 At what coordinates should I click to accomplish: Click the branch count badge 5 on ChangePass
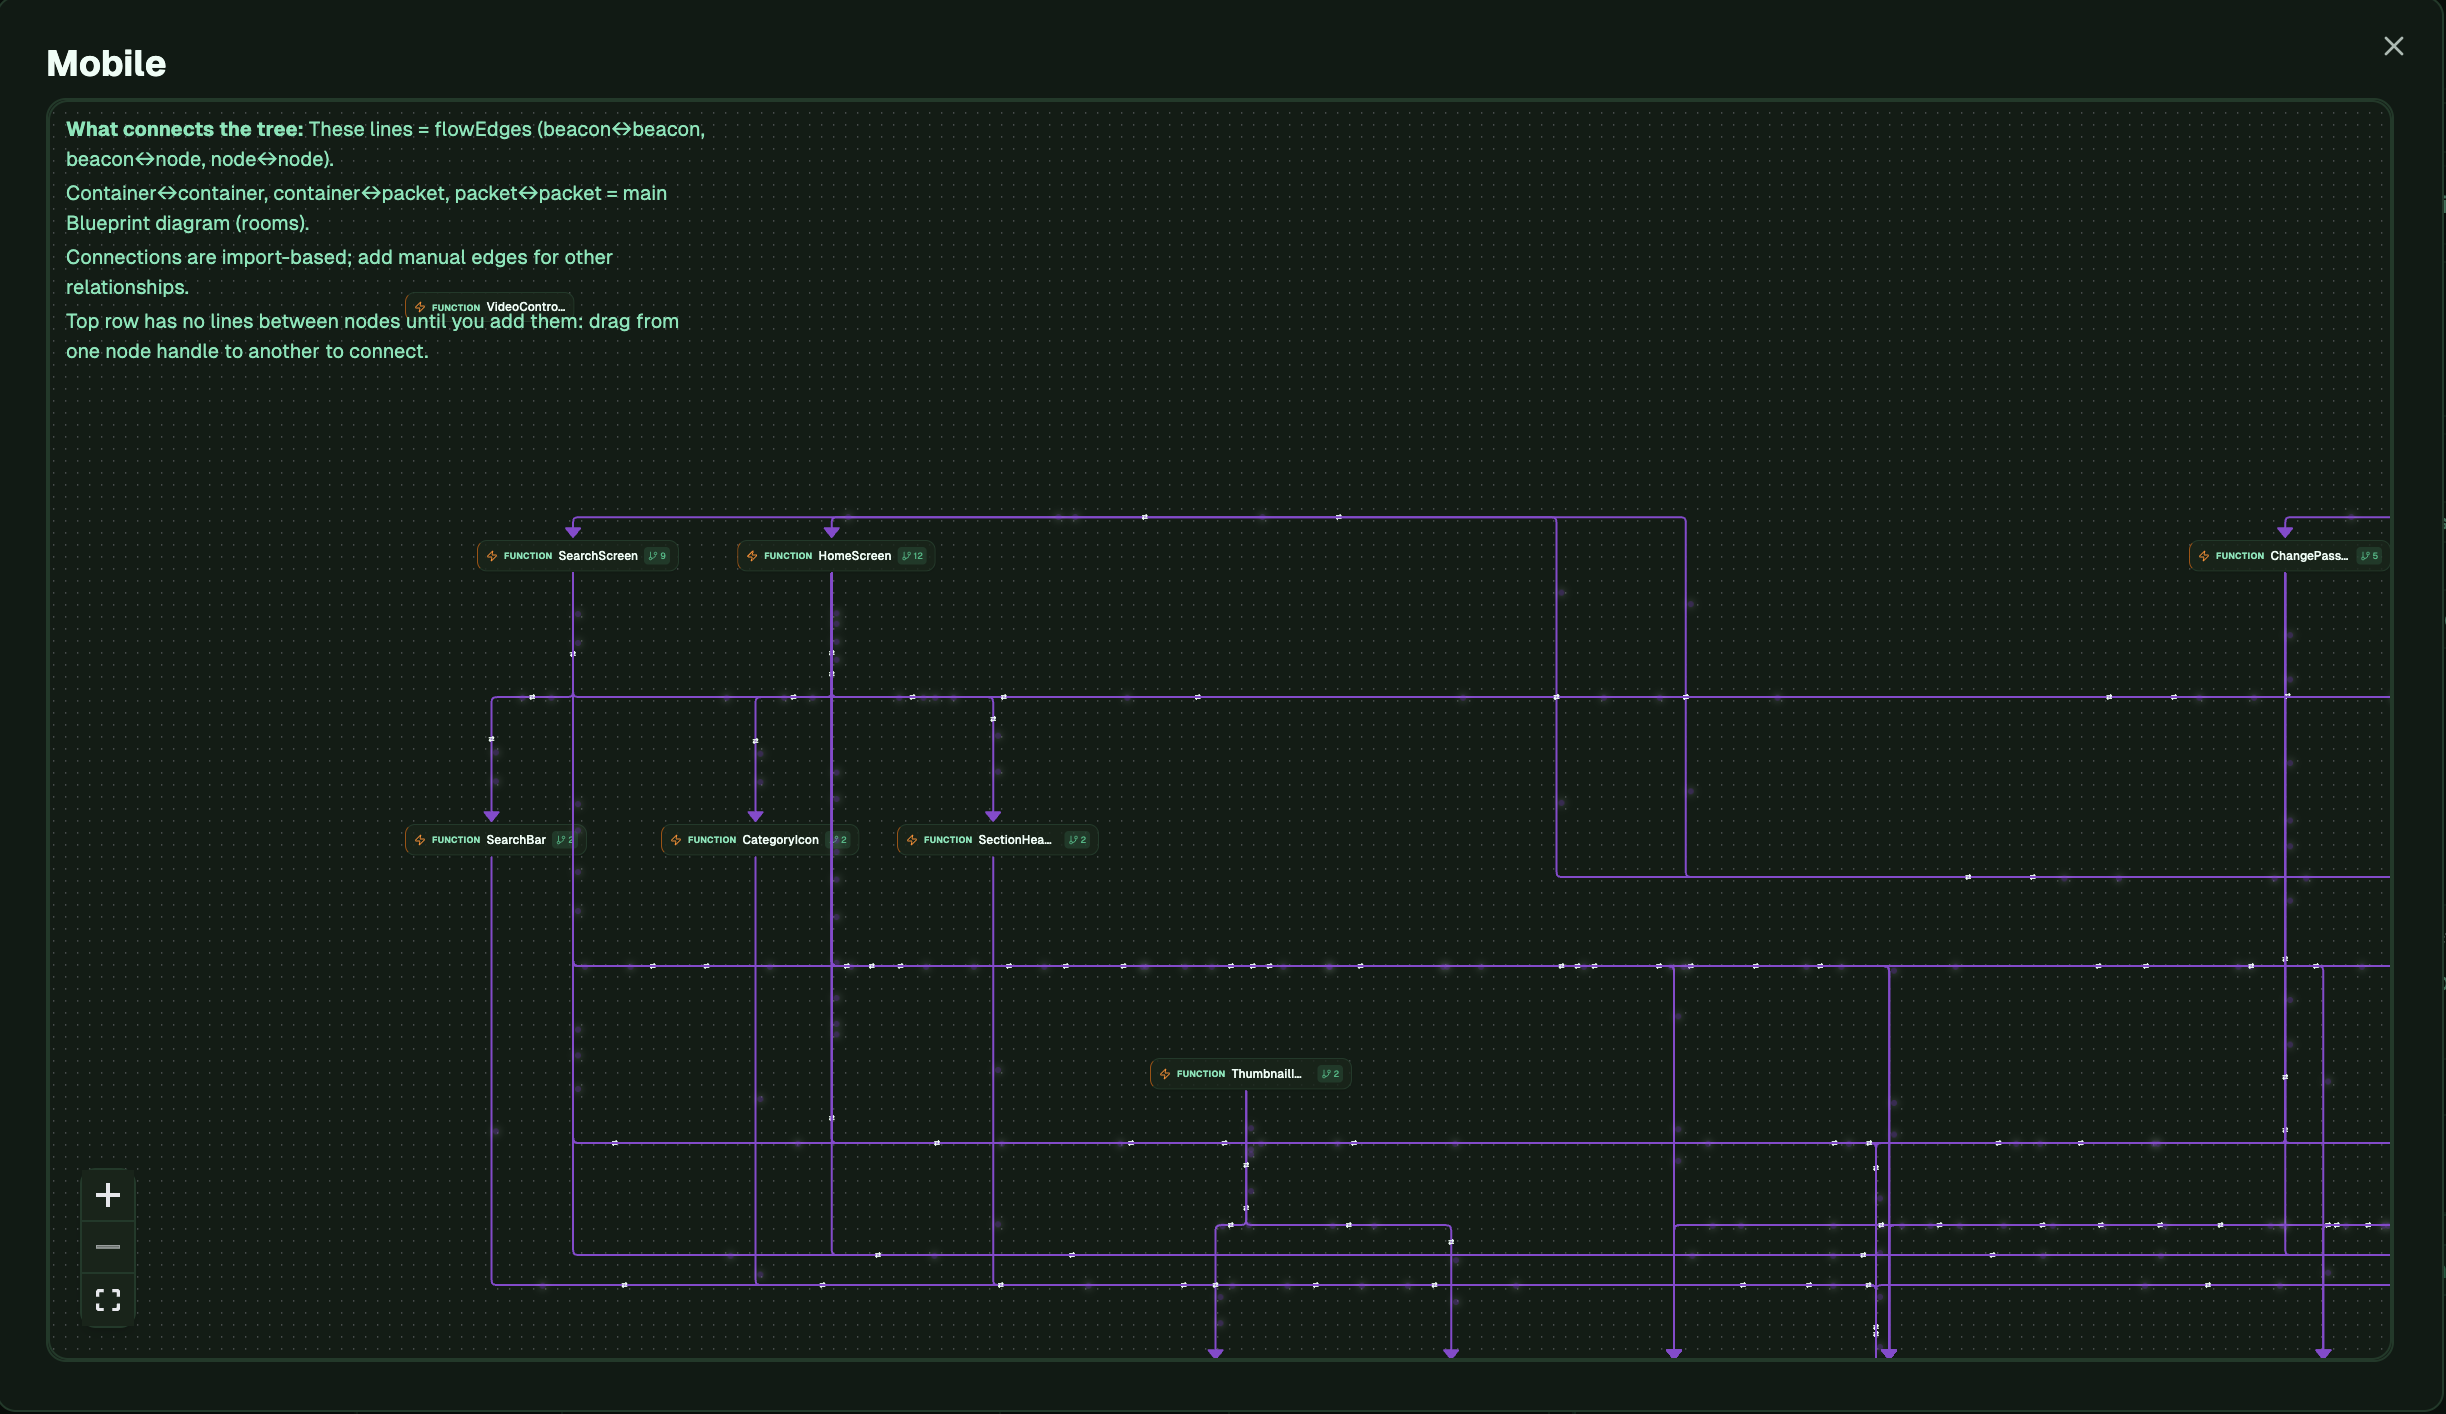[2368, 555]
